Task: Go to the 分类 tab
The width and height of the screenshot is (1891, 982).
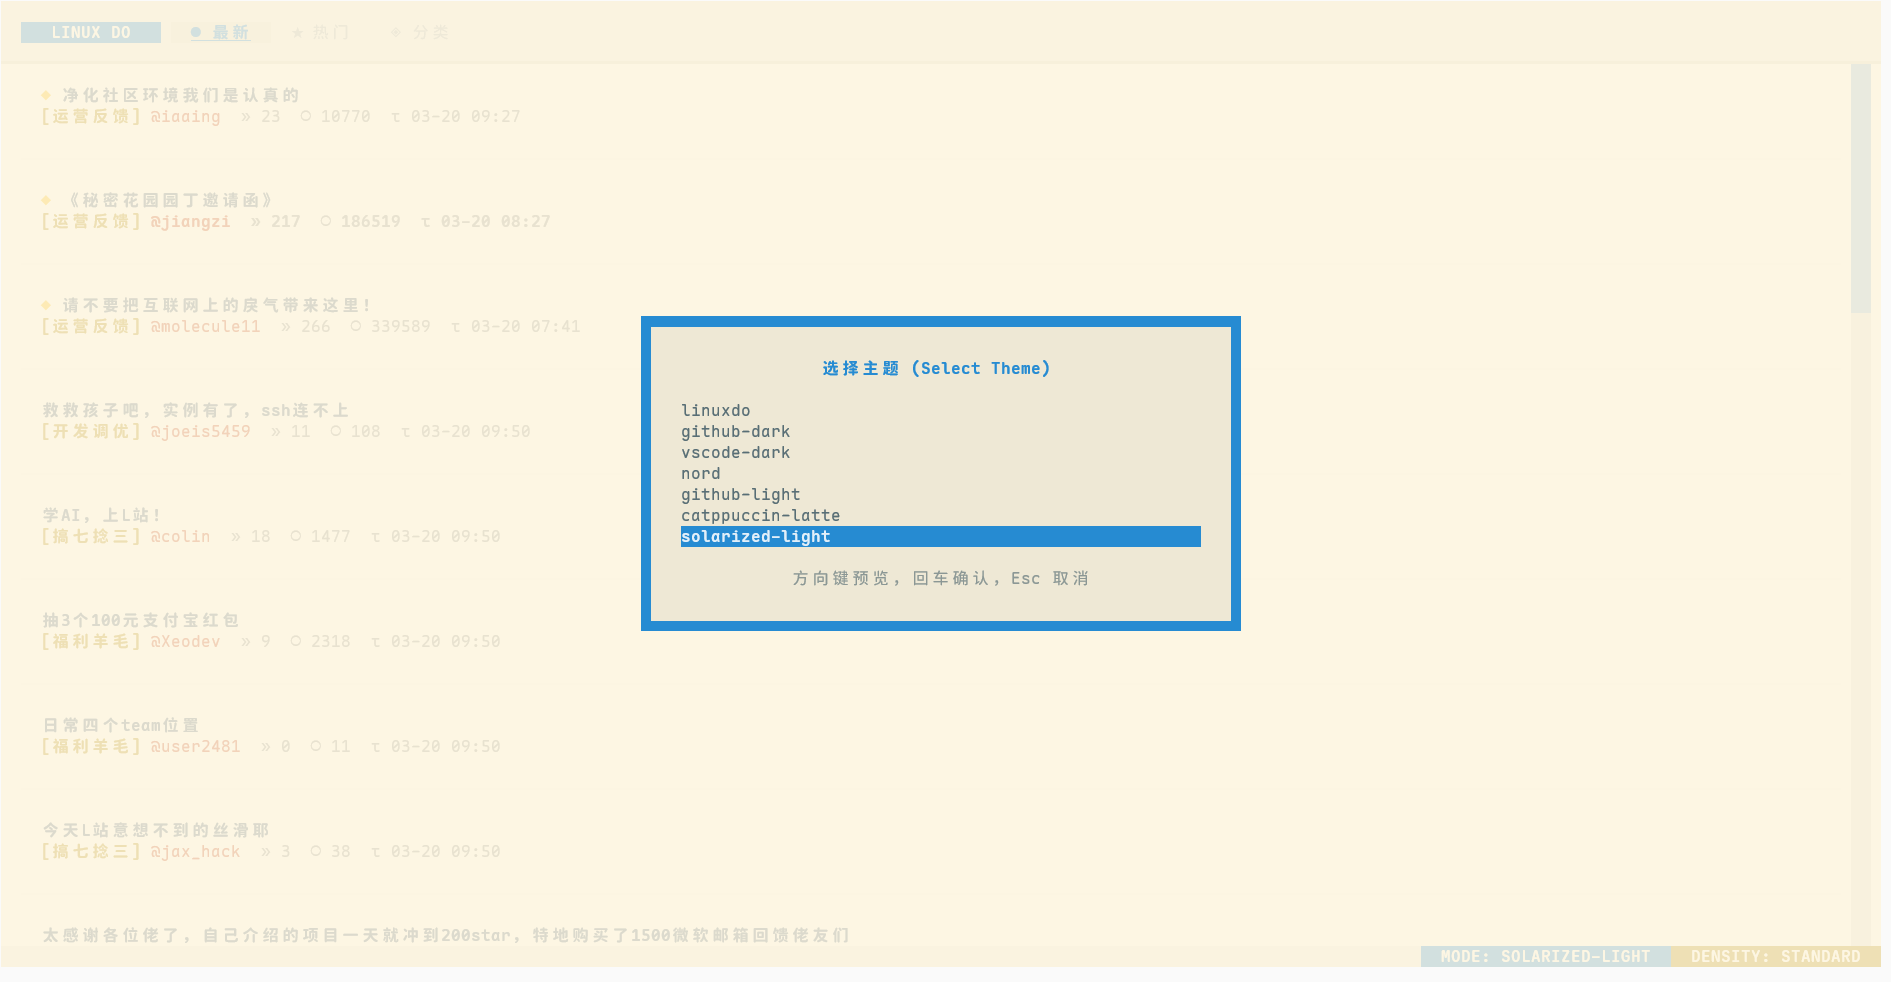Action: (x=420, y=32)
